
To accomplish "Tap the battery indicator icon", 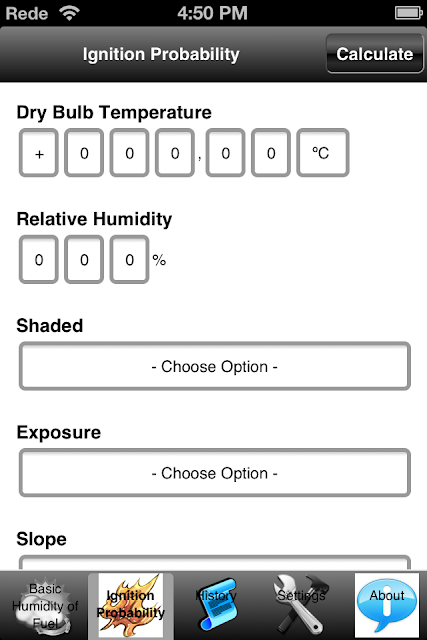I will click(x=409, y=13).
